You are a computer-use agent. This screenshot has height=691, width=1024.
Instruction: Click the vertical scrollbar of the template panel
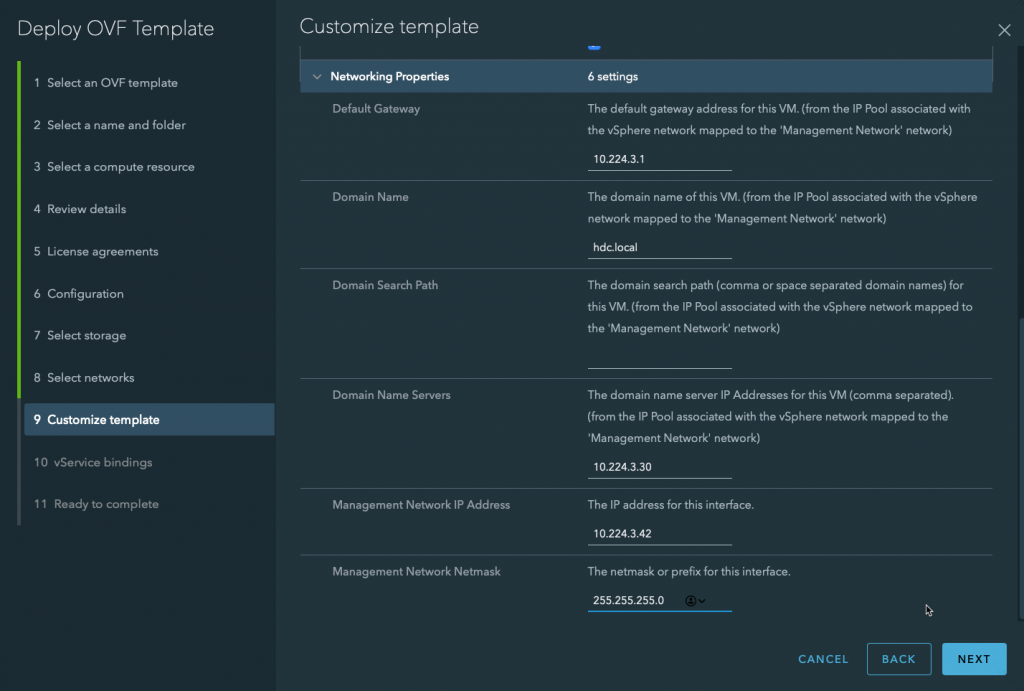(1021, 468)
